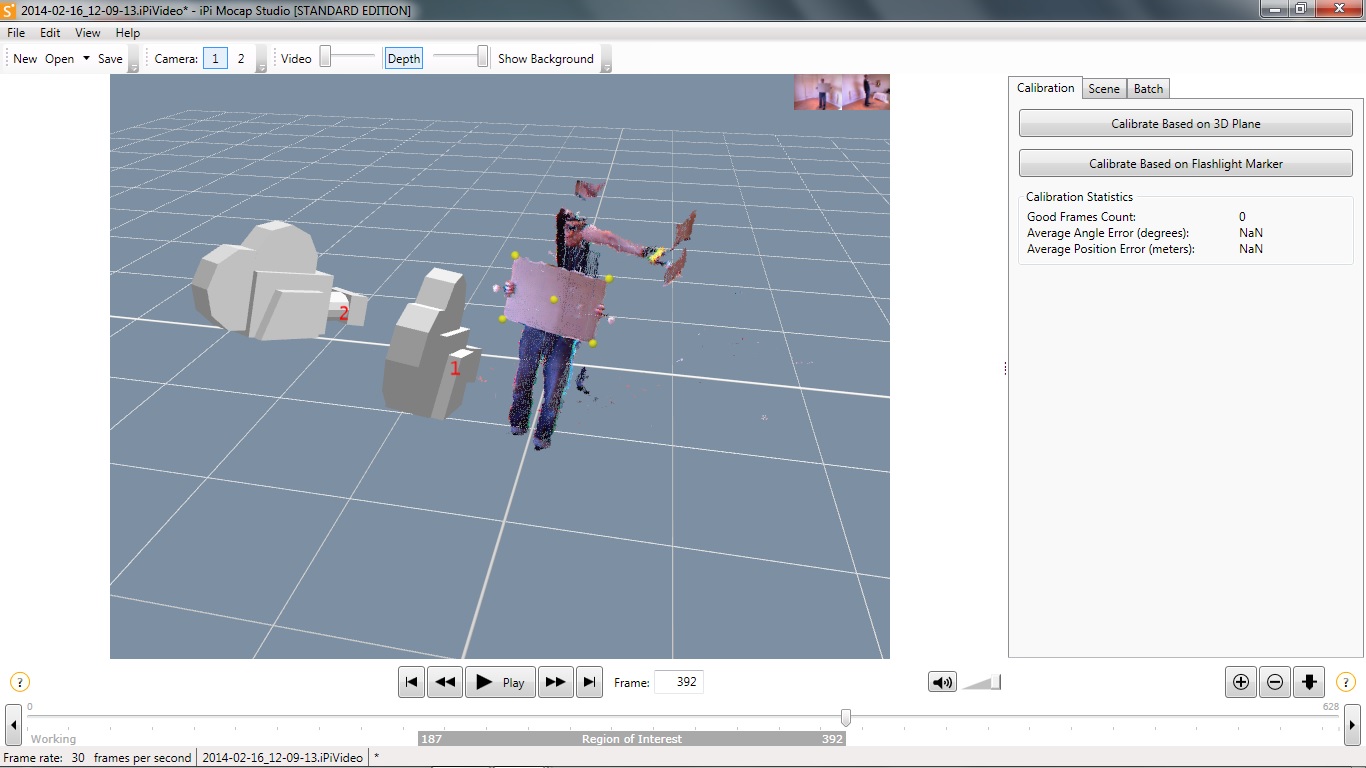Expand the Open dropdown arrow

coord(87,58)
